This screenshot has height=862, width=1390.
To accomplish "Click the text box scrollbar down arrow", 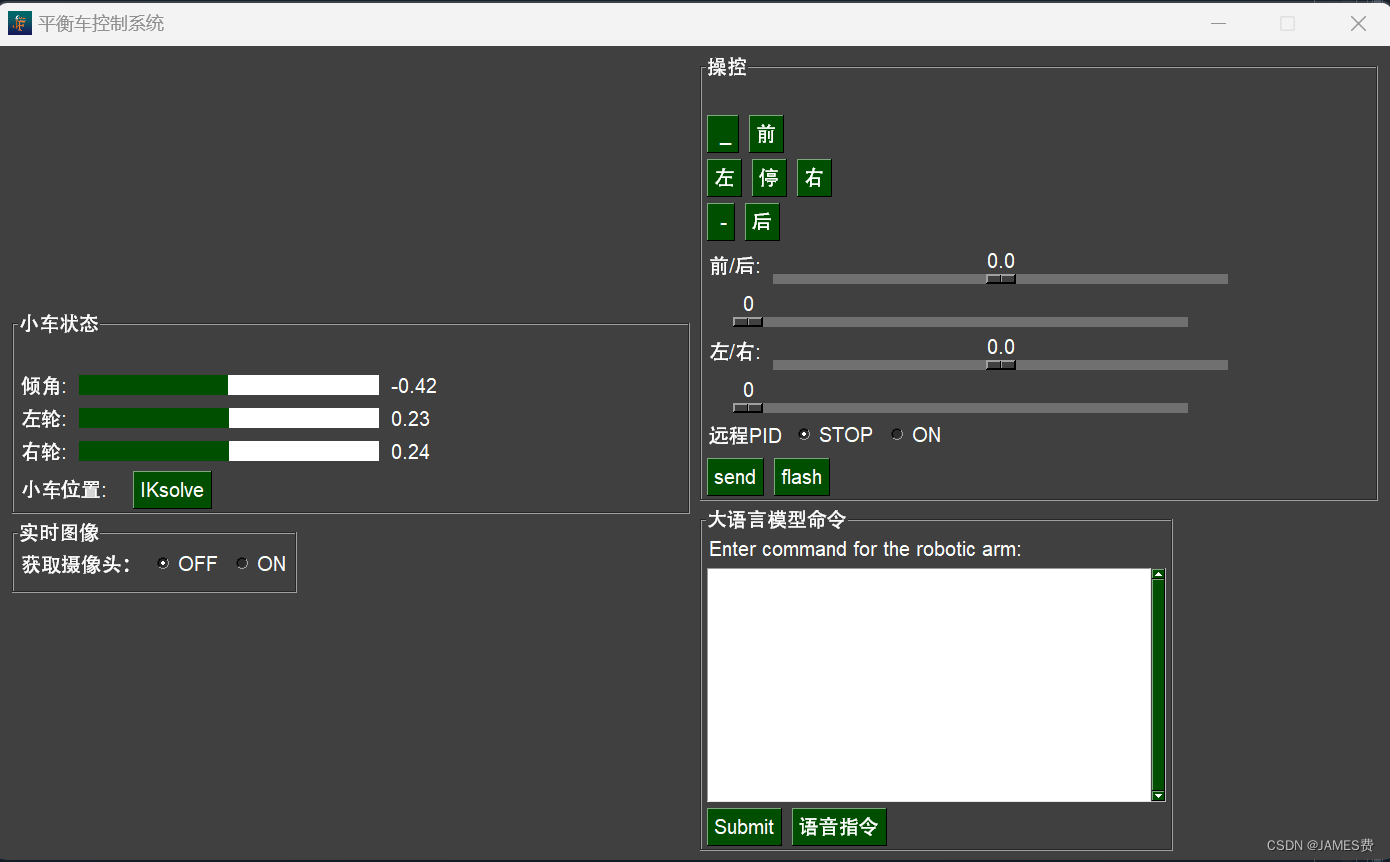I will tap(1159, 796).
